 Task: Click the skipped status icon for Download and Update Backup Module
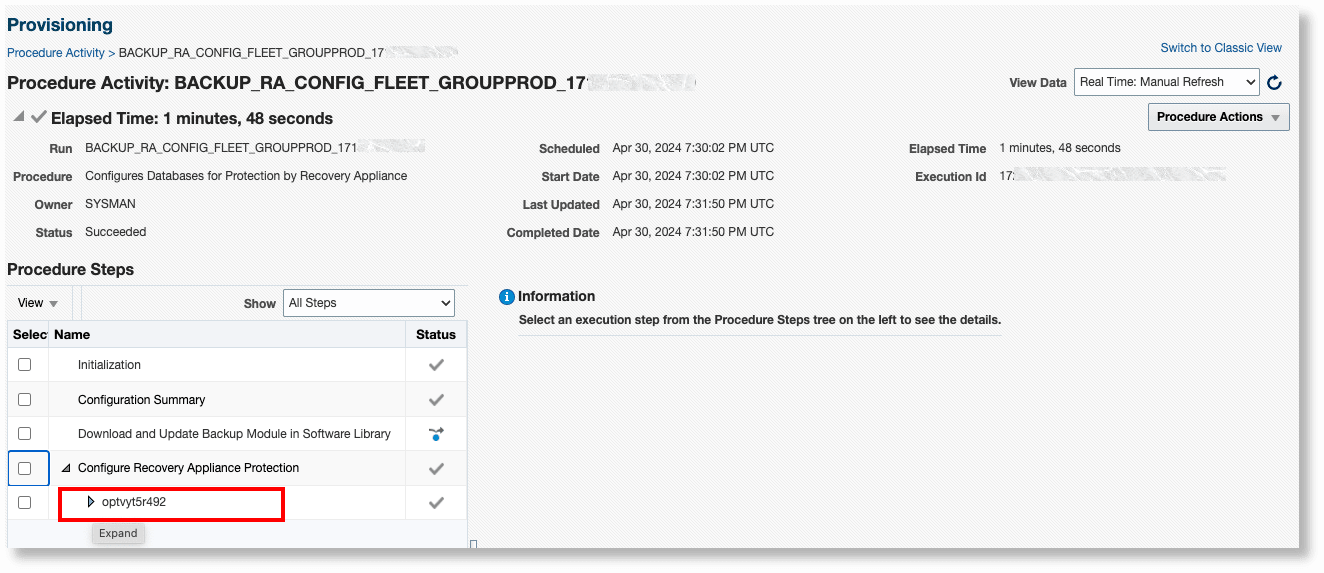tap(436, 434)
